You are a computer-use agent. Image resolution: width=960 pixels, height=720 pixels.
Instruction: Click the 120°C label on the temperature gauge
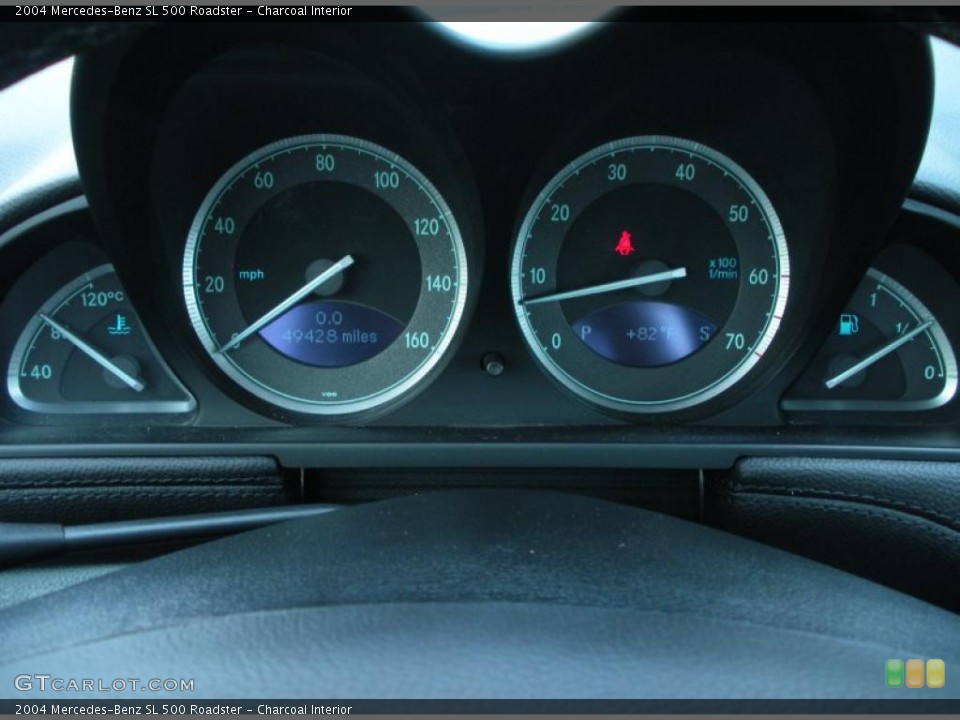click(x=102, y=299)
